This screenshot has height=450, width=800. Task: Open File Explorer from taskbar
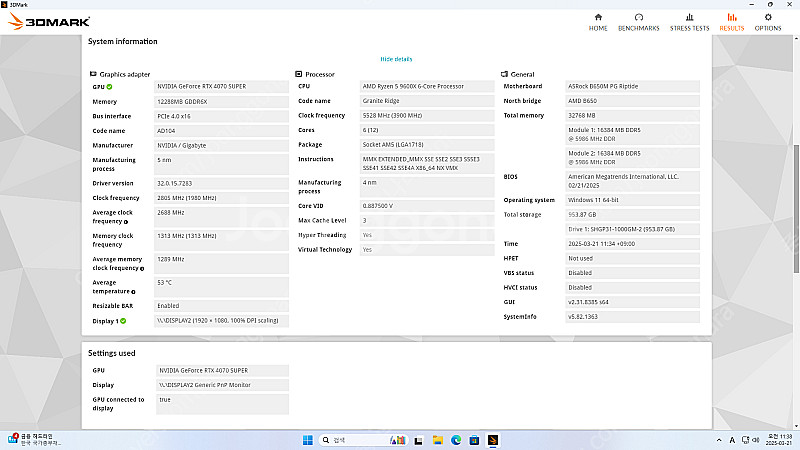tap(437, 440)
